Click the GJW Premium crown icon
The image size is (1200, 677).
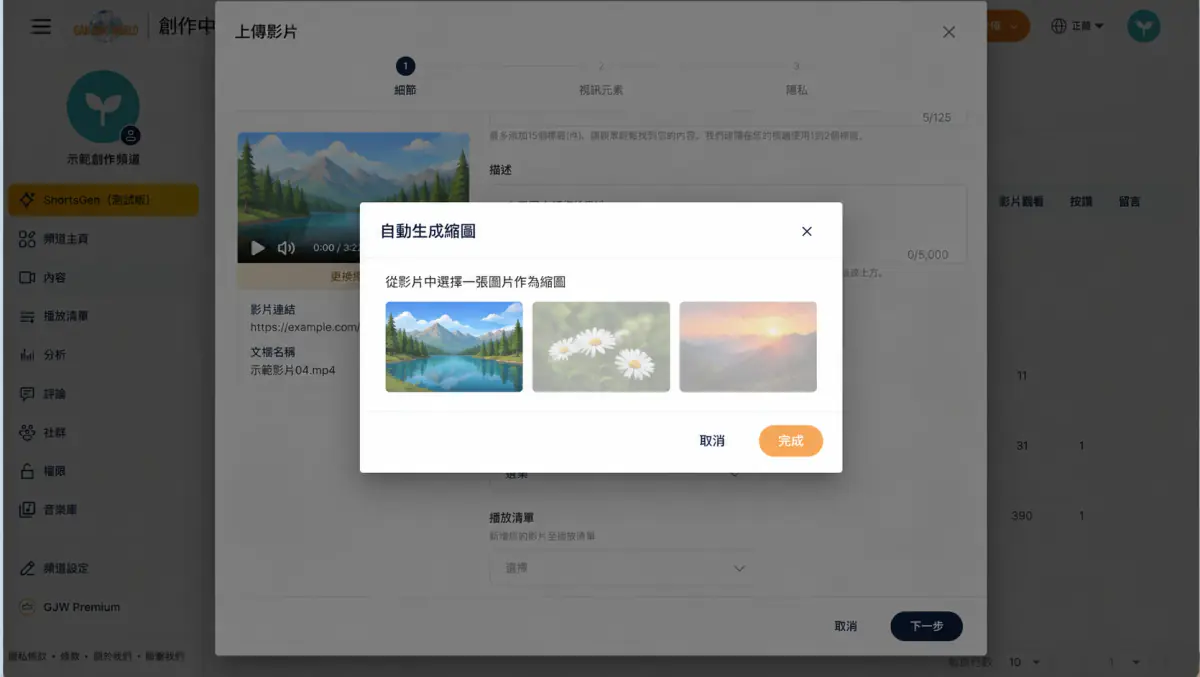tap(28, 607)
